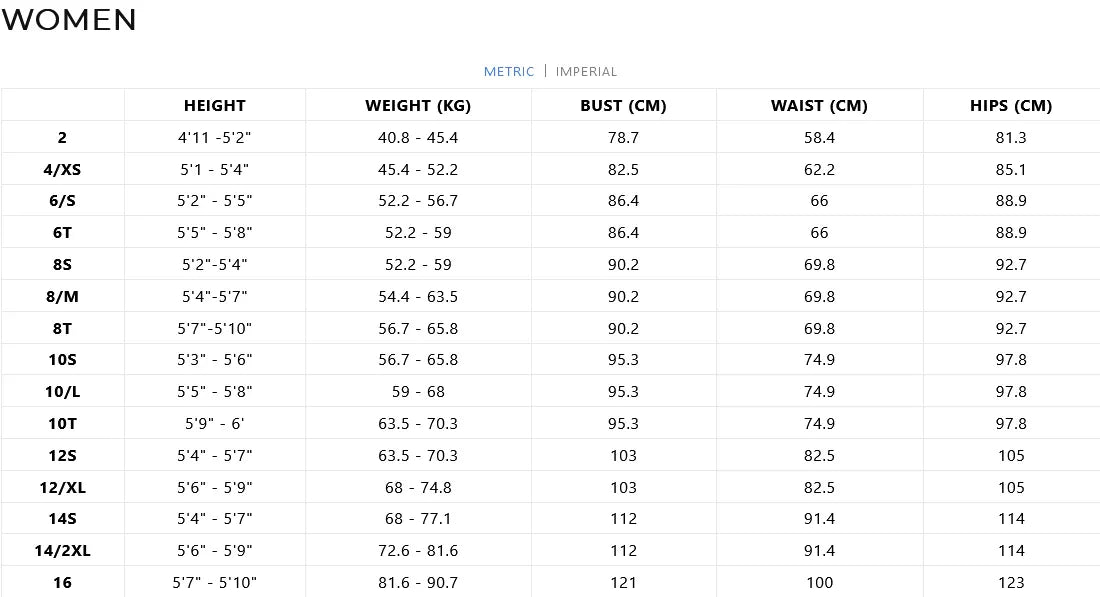Image resolution: width=1100 pixels, height=597 pixels.
Task: Click the WOMEN heading
Action: click(x=69, y=20)
